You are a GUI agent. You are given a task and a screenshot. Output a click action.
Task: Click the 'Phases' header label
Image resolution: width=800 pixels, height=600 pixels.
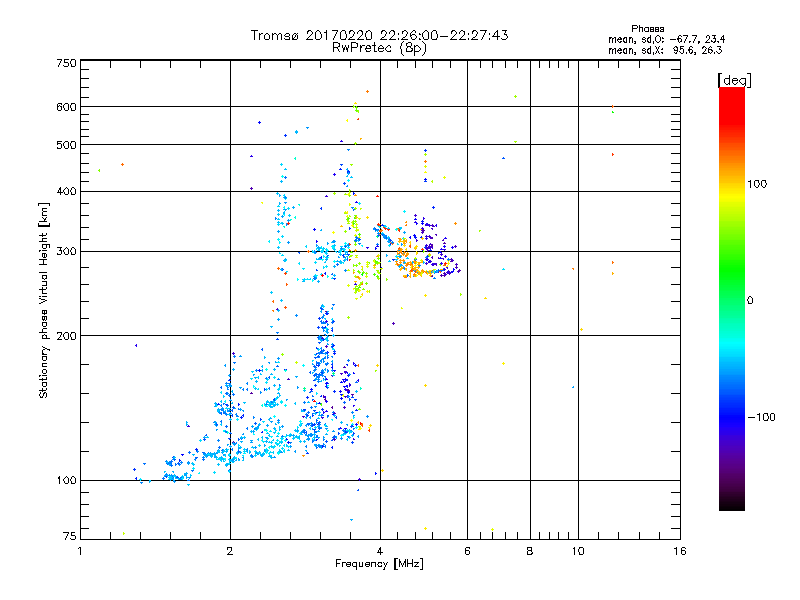[x=647, y=29]
